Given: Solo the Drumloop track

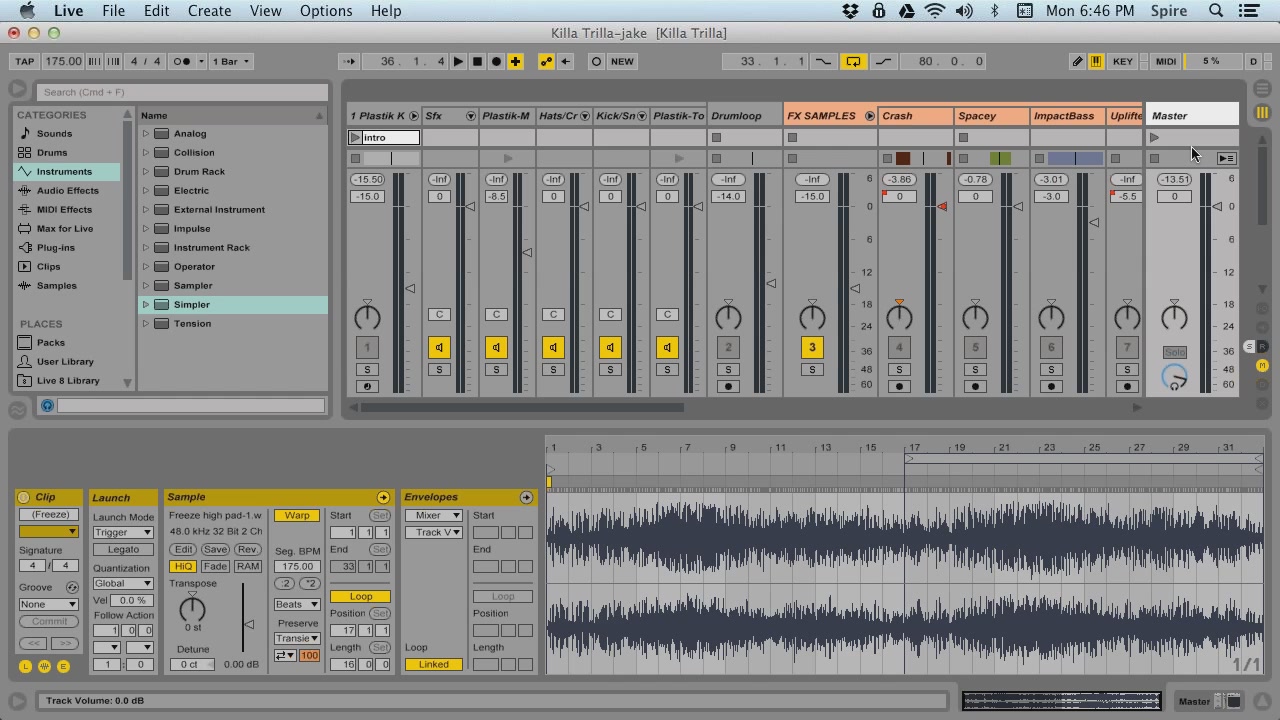Looking at the screenshot, I should tap(728, 370).
